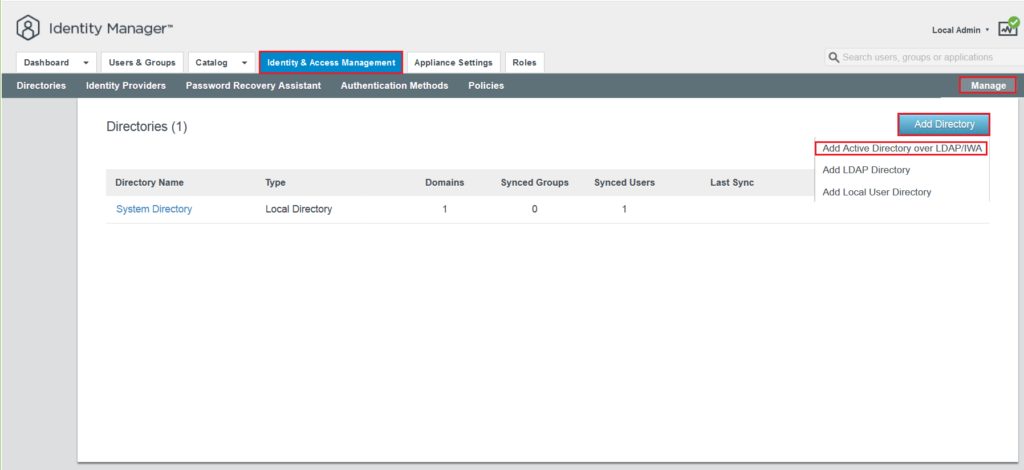Open Identity Providers section
Viewport: 1024px width, 470px height.
[x=125, y=86]
